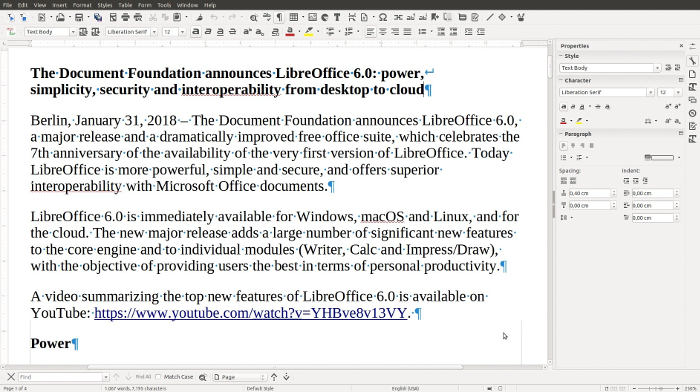Center align the paragraph
Image resolution: width=700 pixels, height=392 pixels.
coord(383,32)
